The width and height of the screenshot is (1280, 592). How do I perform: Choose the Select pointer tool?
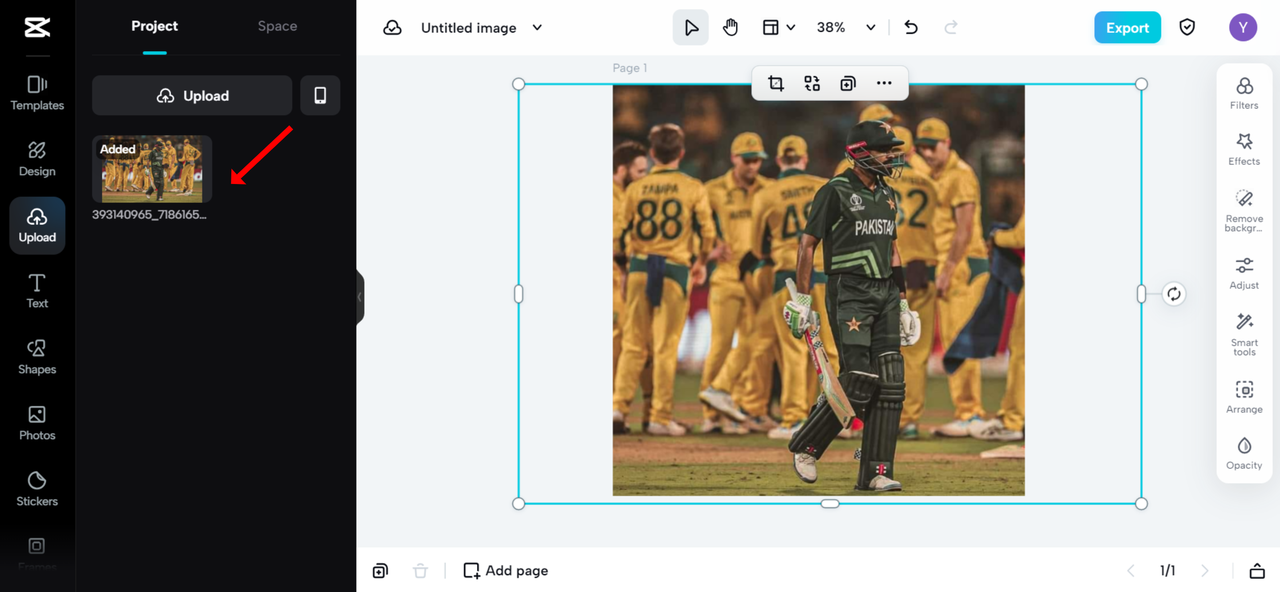pos(690,28)
